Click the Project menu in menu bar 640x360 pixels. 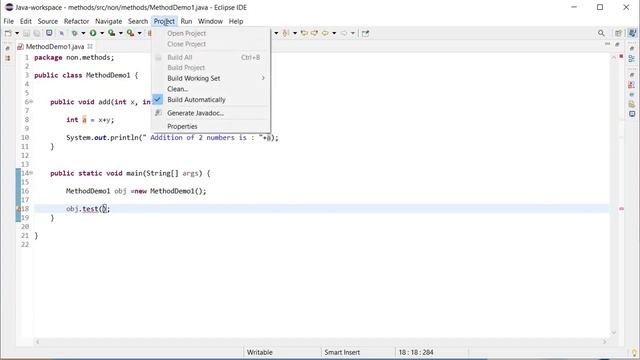[x=164, y=21]
